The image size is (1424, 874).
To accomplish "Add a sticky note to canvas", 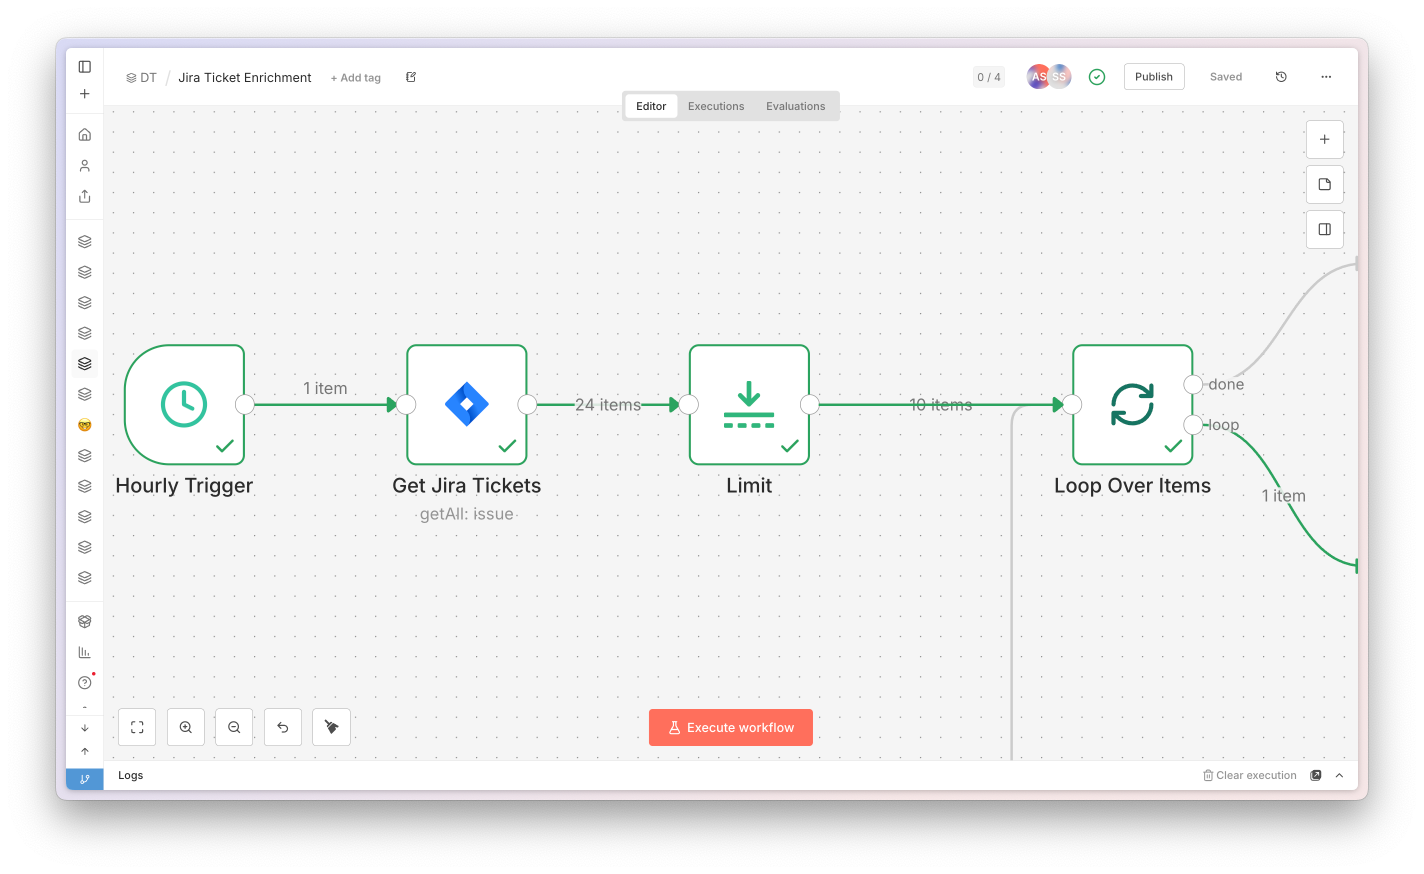I will click(1325, 184).
